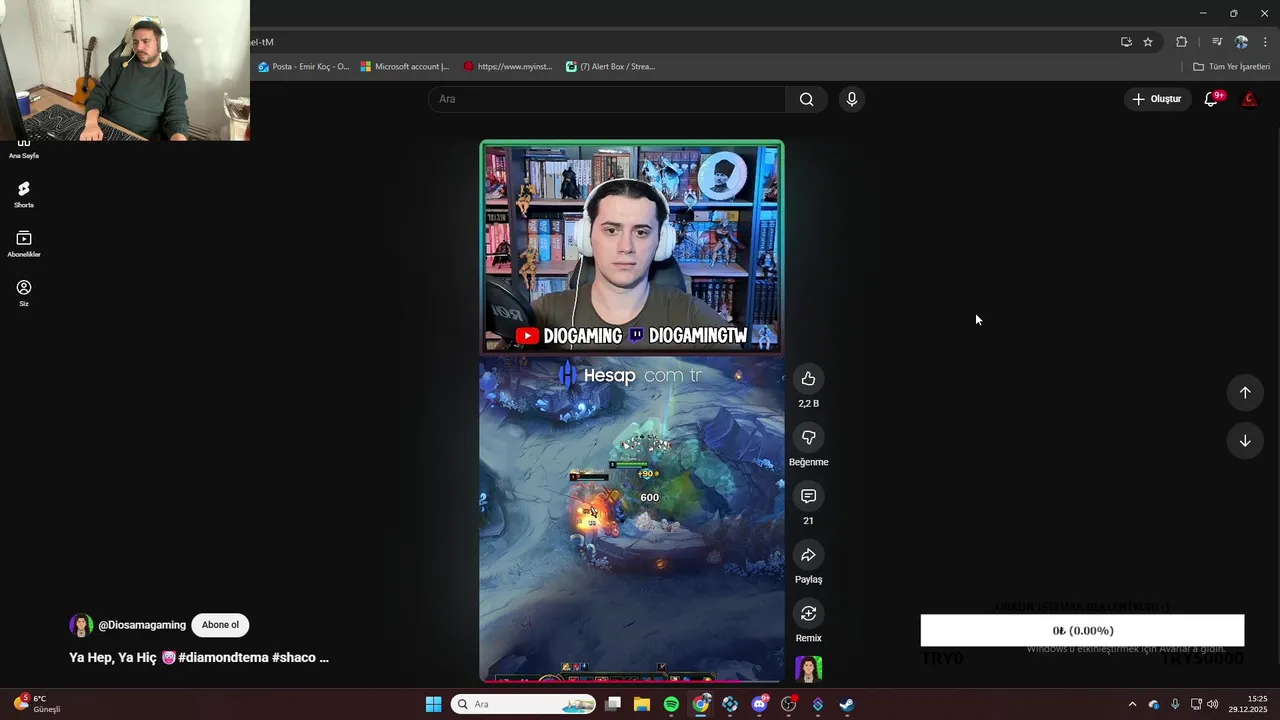Open the YouTube account avatar menu

1249,99
